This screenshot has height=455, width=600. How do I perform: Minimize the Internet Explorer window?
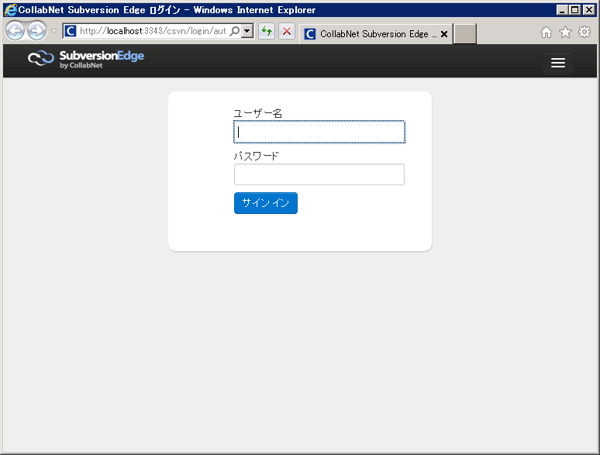(x=562, y=10)
